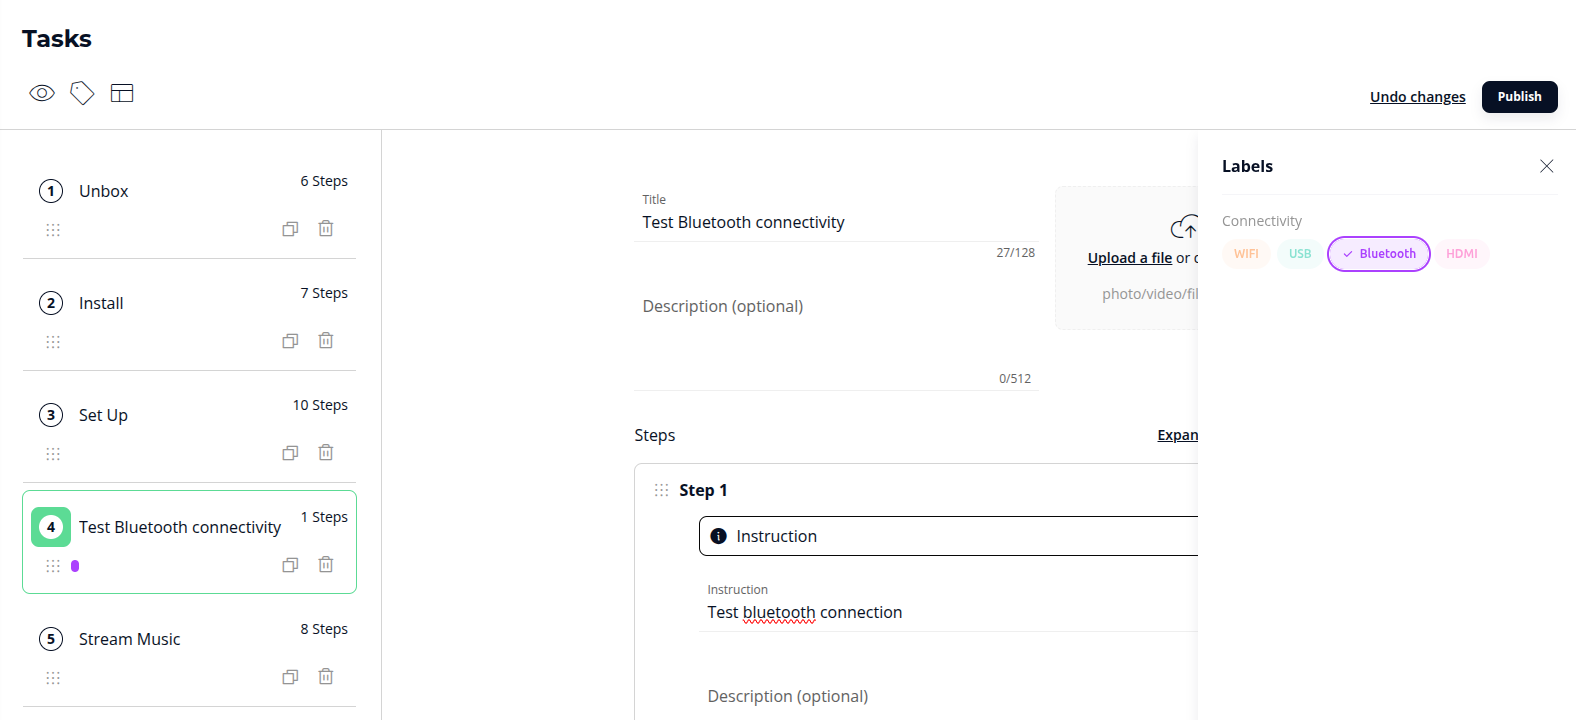1576x720 pixels.
Task: Click the cloud upload icon
Action: click(x=1183, y=228)
